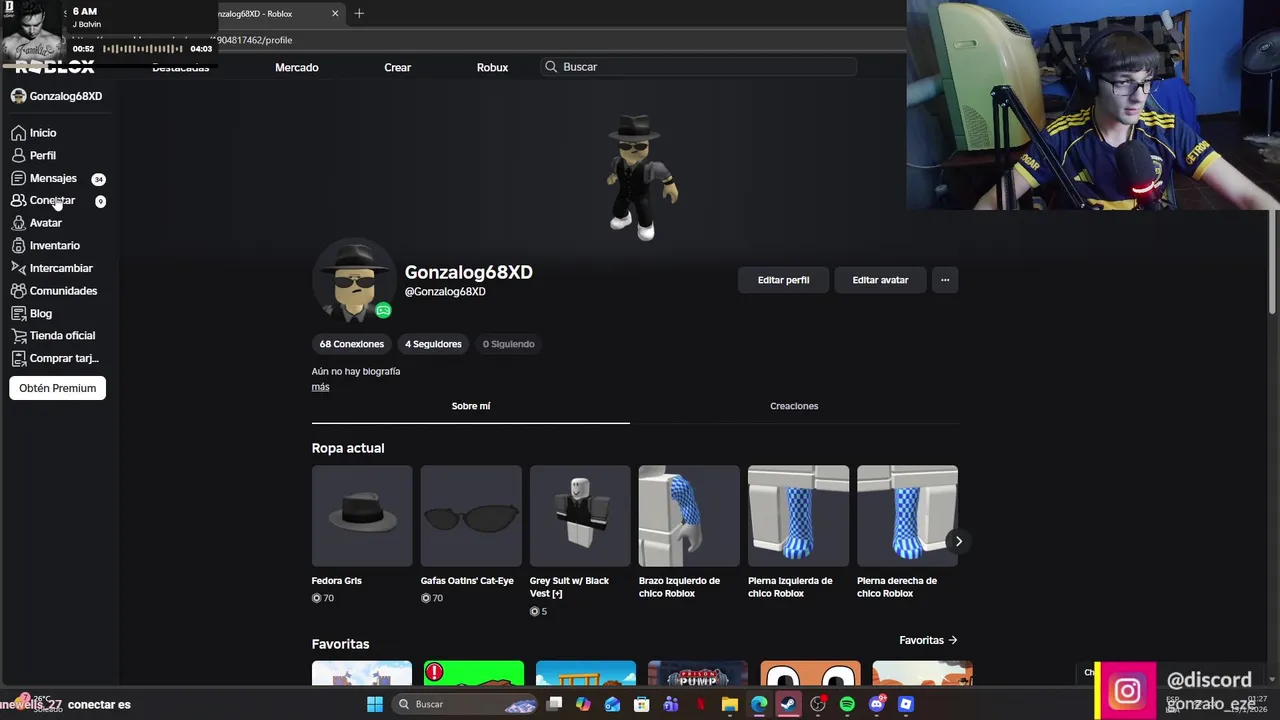Open Microsoft Teams from the taskbar

click(x=671, y=704)
